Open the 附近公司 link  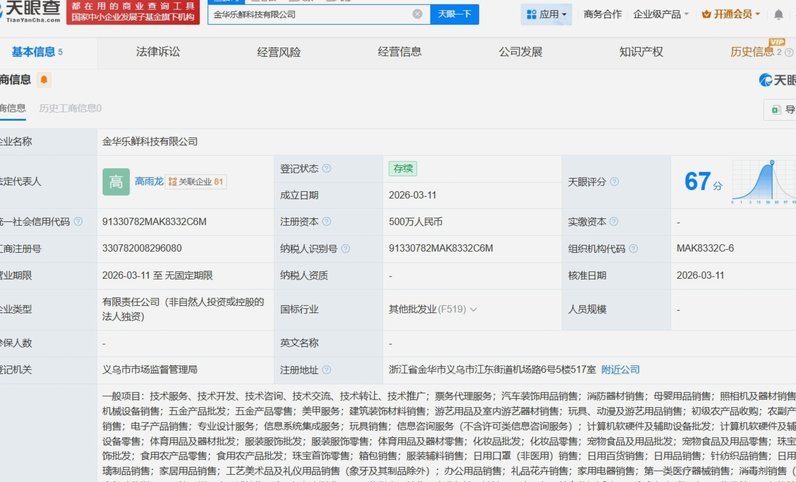[620, 370]
